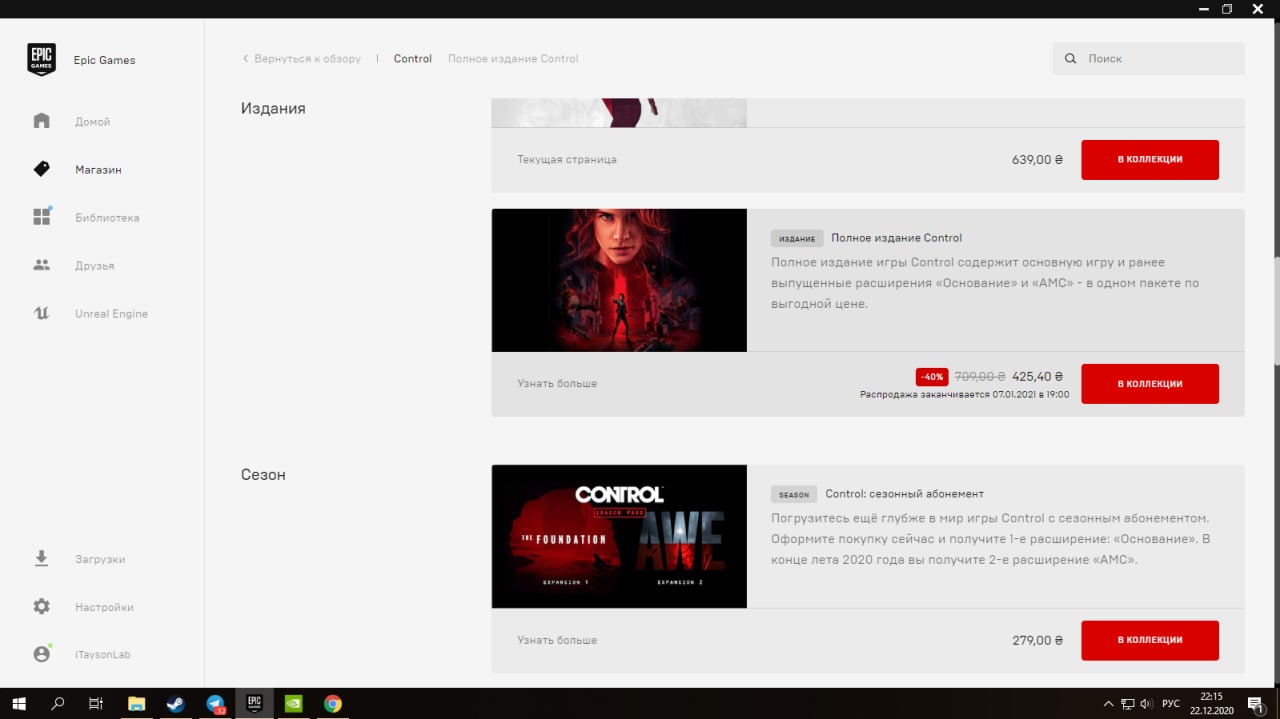The width and height of the screenshot is (1280, 719).
Task: Go to Загрузки in the sidebar
Action: [100, 559]
